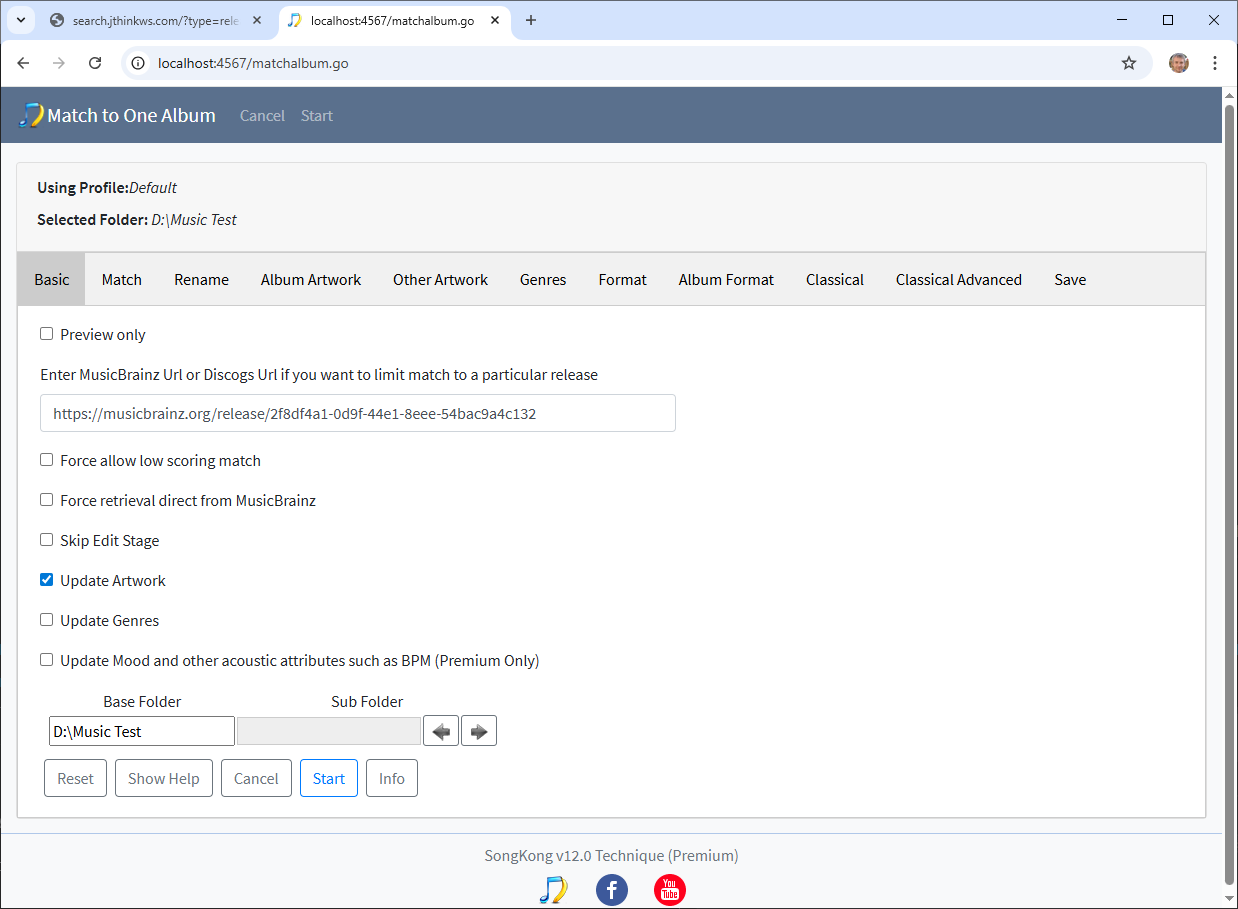1238x909 pixels.
Task: Click the SongKong logo icon in header
Action: [31, 115]
